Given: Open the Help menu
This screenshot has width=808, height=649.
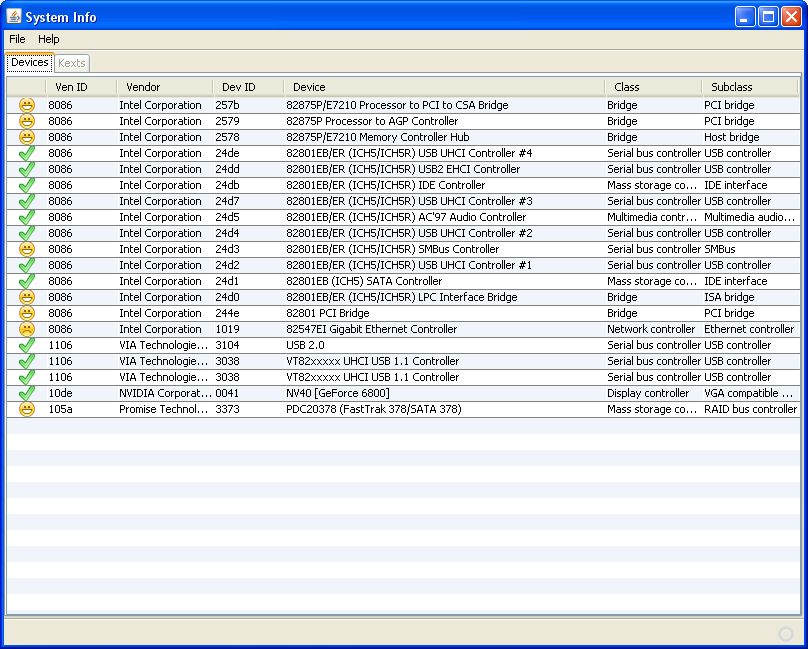Looking at the screenshot, I should 48,39.
